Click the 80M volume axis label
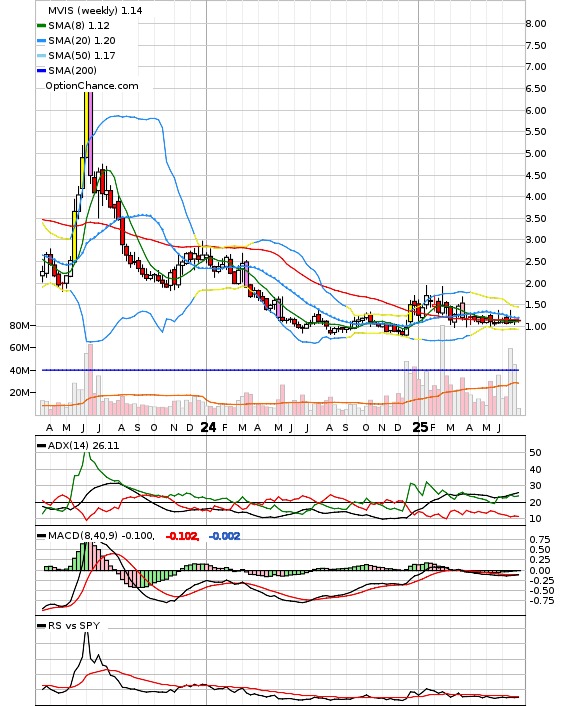The image size is (566, 706). [19, 326]
